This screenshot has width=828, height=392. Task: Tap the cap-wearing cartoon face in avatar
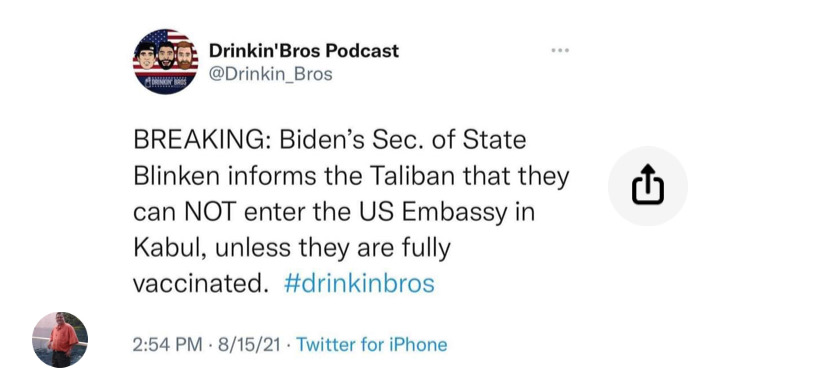coord(145,55)
